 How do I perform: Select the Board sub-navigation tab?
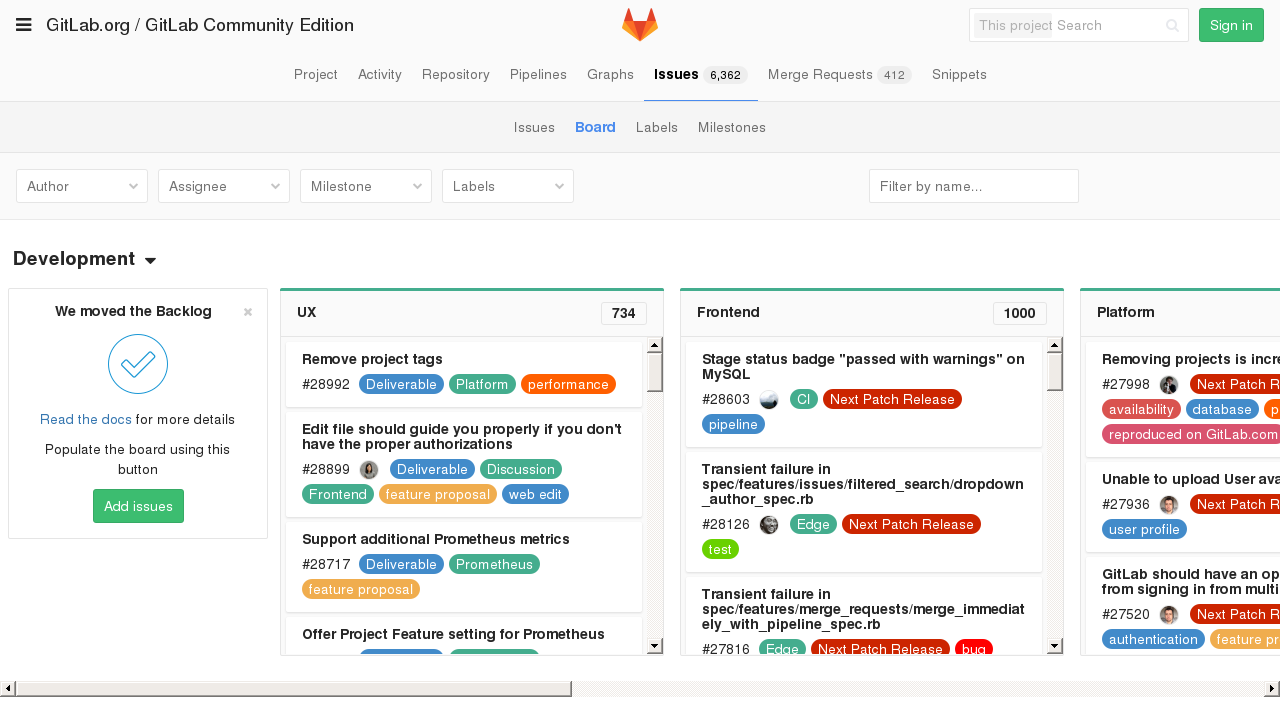click(x=595, y=128)
